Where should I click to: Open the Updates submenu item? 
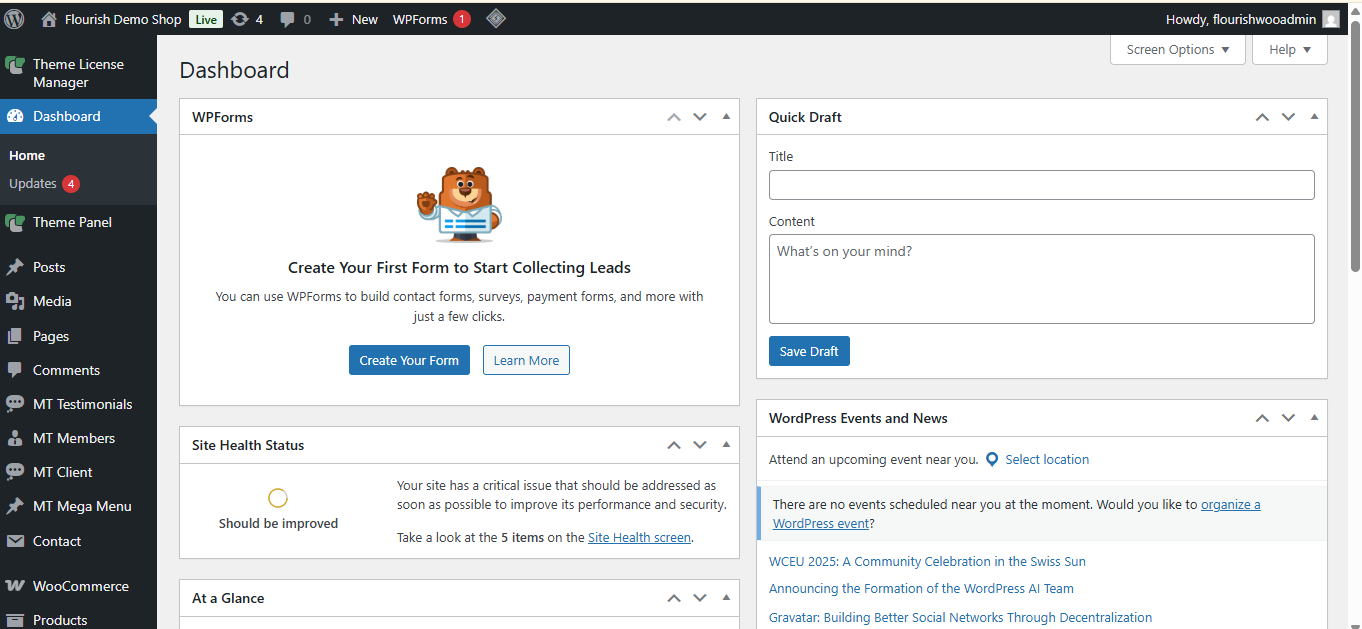[x=44, y=184]
